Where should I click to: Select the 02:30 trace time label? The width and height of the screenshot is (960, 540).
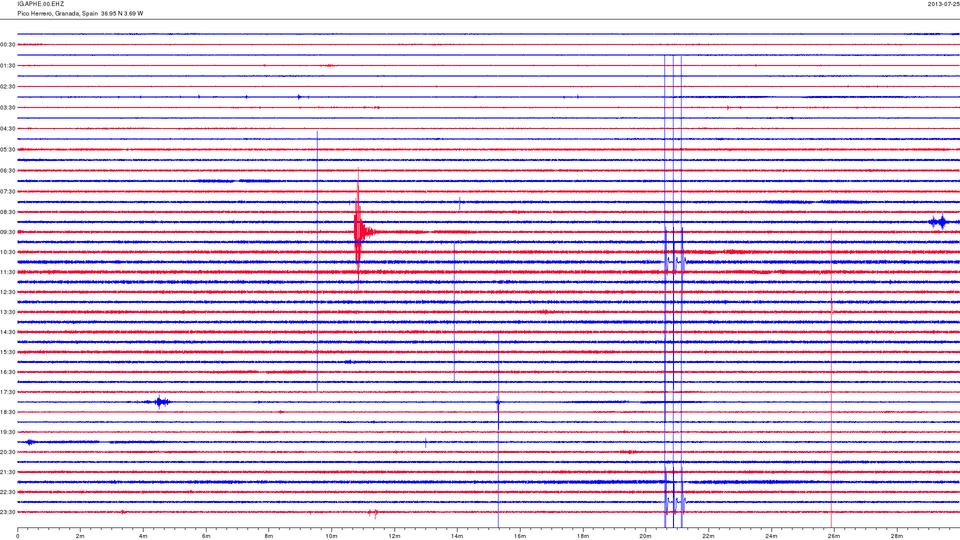click(x=8, y=86)
